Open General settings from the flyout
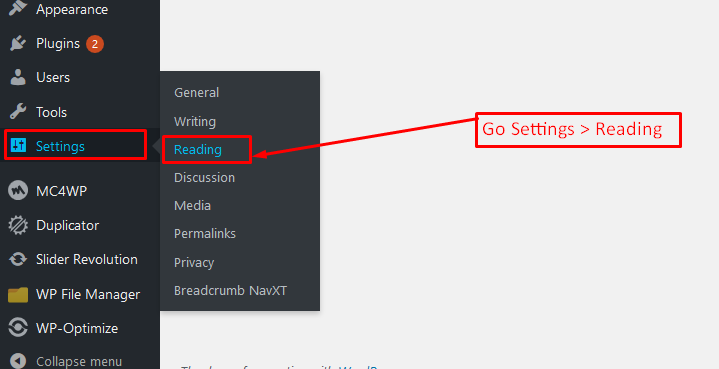The width and height of the screenshot is (719, 369). coord(196,93)
